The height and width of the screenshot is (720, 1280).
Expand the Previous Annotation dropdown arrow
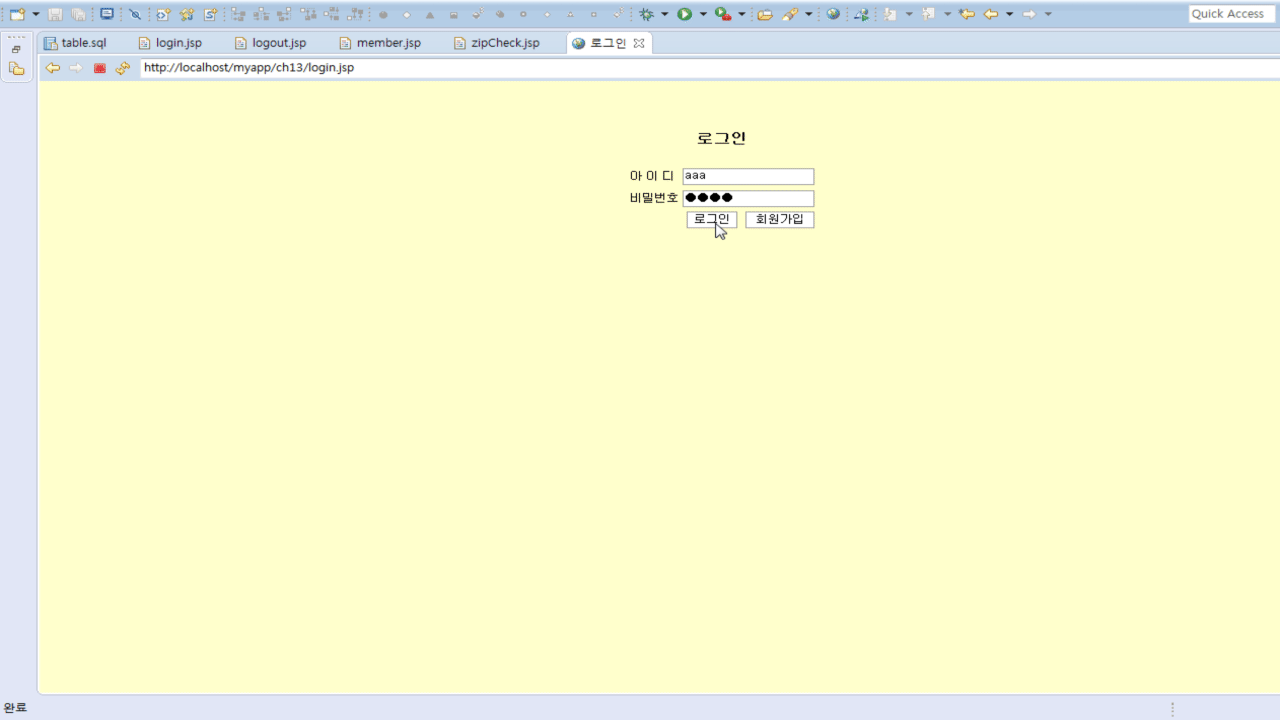pyautogui.click(x=947, y=14)
